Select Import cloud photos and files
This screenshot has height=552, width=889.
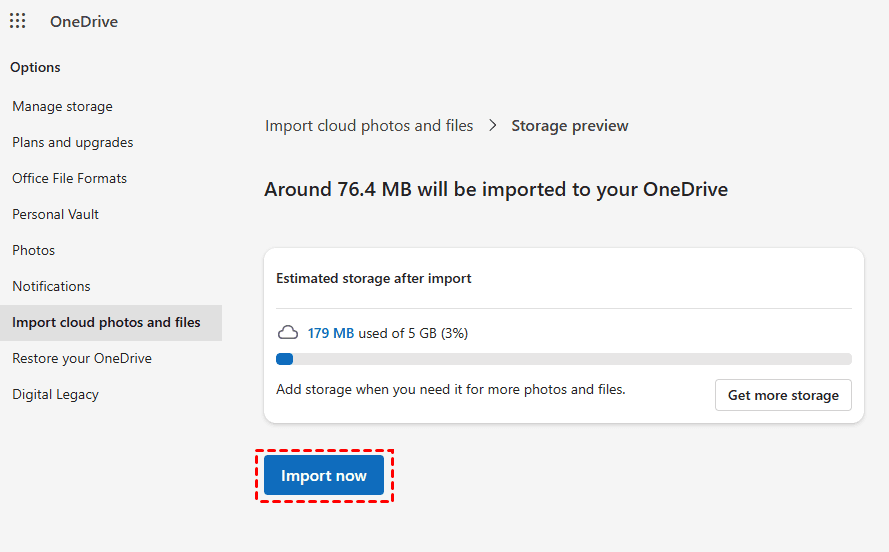coord(106,322)
